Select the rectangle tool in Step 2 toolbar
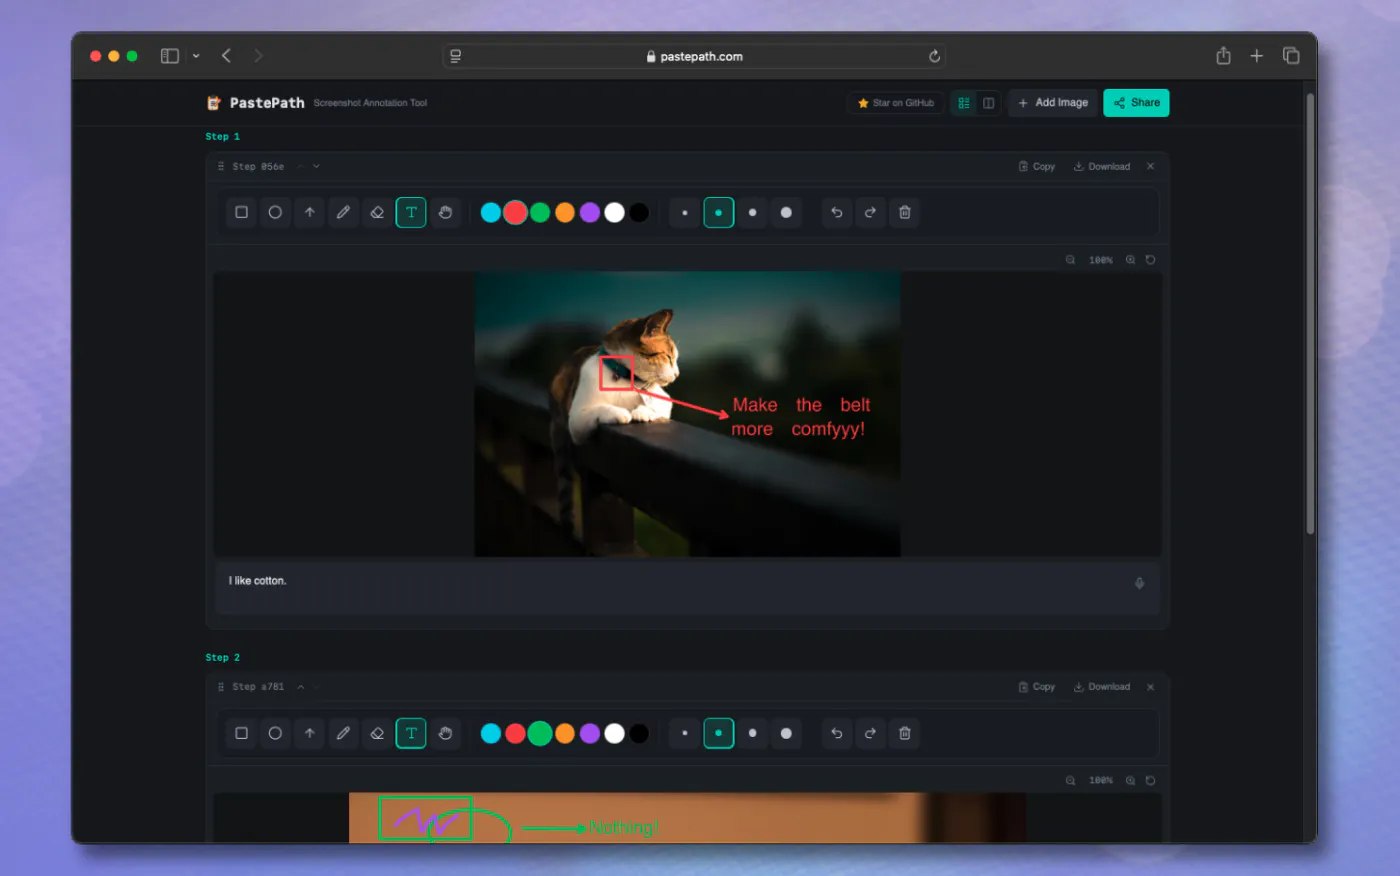Image resolution: width=1400 pixels, height=876 pixels. tap(241, 733)
